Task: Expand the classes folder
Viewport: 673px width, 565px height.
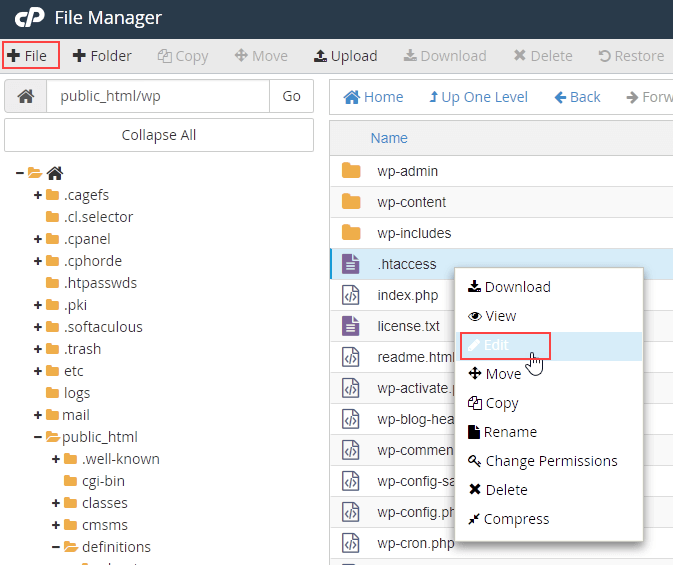Action: click(56, 503)
